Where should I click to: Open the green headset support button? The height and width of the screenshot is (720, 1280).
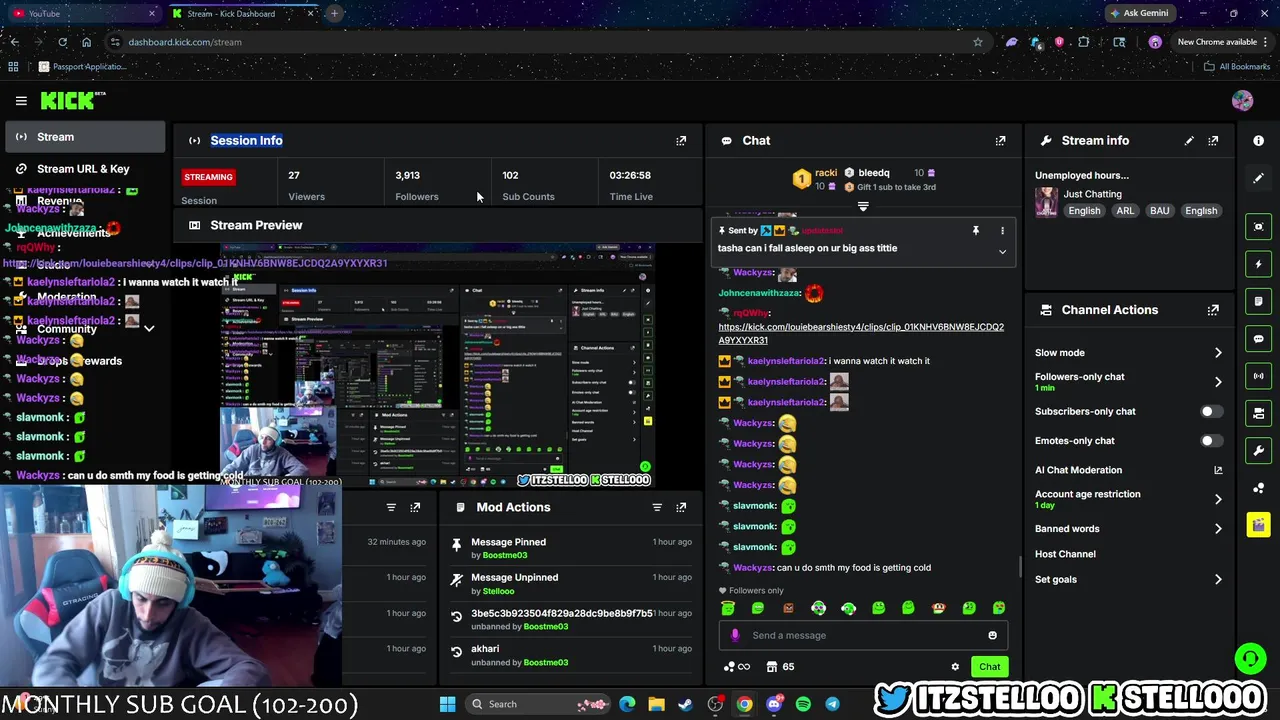pos(1249,659)
